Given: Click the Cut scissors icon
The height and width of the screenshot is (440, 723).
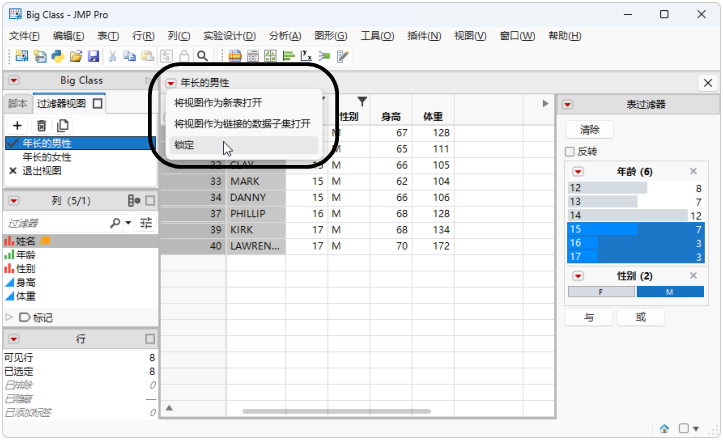Looking at the screenshot, I should click(x=112, y=56).
